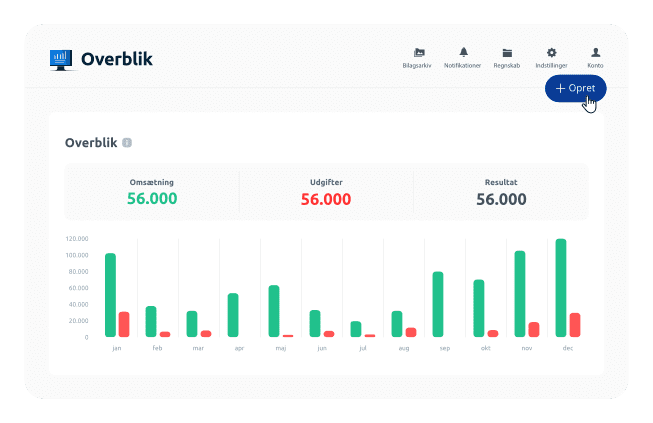Image resolution: width=653 pixels, height=423 pixels.
Task: Select the Udgifter summary card
Action: [x=326, y=192]
